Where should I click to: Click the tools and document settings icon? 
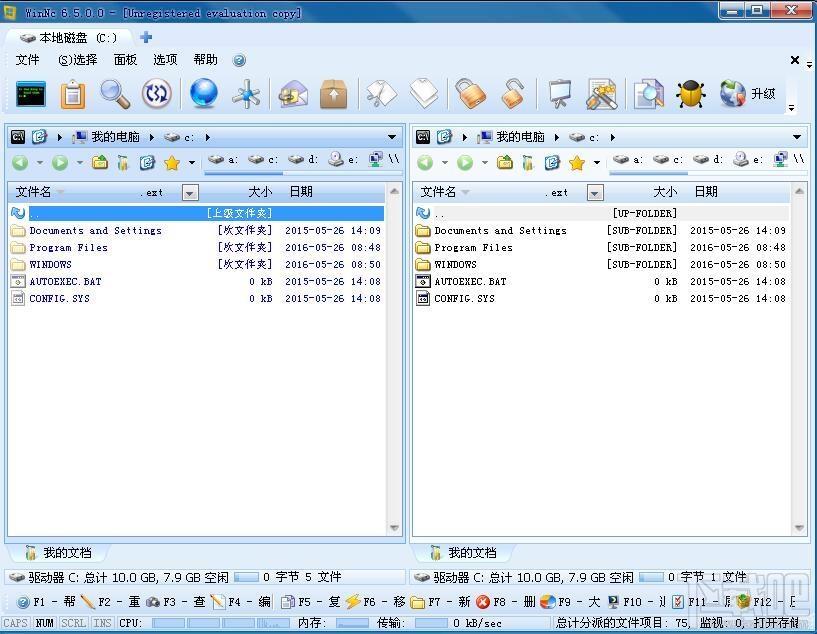pyautogui.click(x=602, y=94)
